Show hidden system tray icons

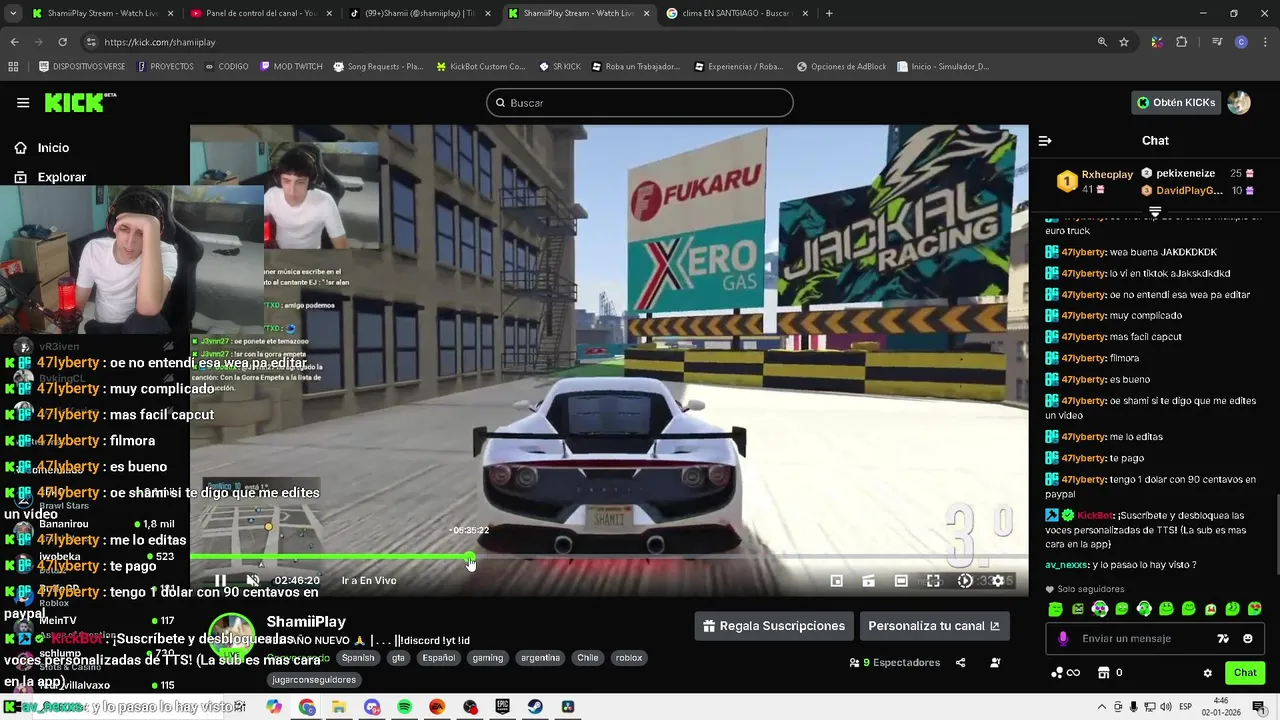click(x=1102, y=707)
